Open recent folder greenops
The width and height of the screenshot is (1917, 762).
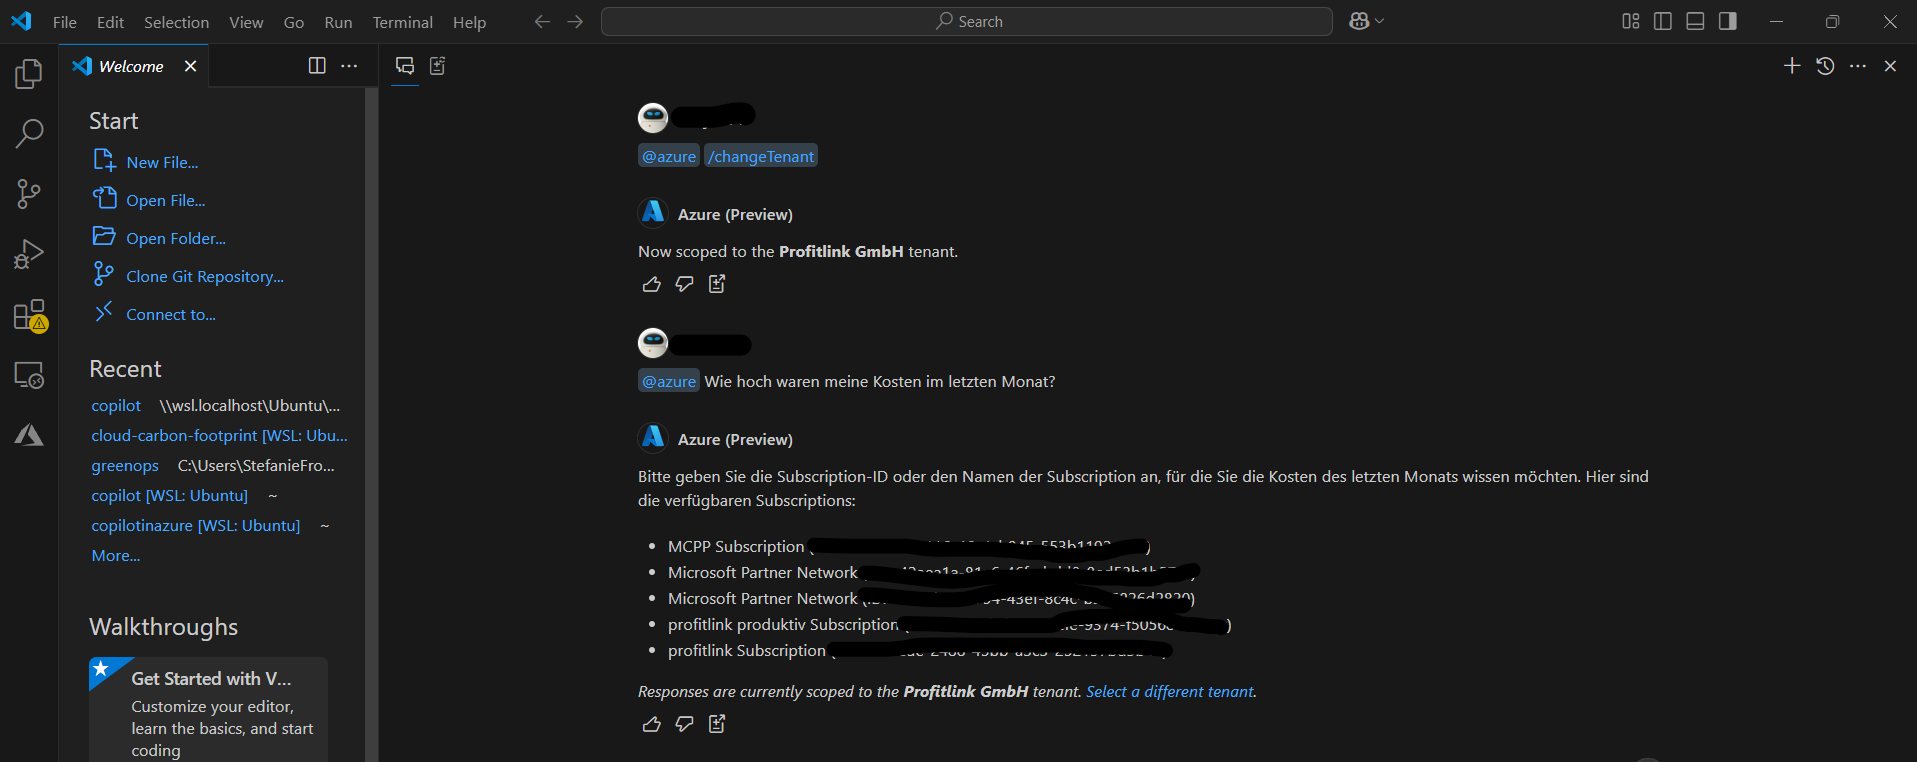125,466
